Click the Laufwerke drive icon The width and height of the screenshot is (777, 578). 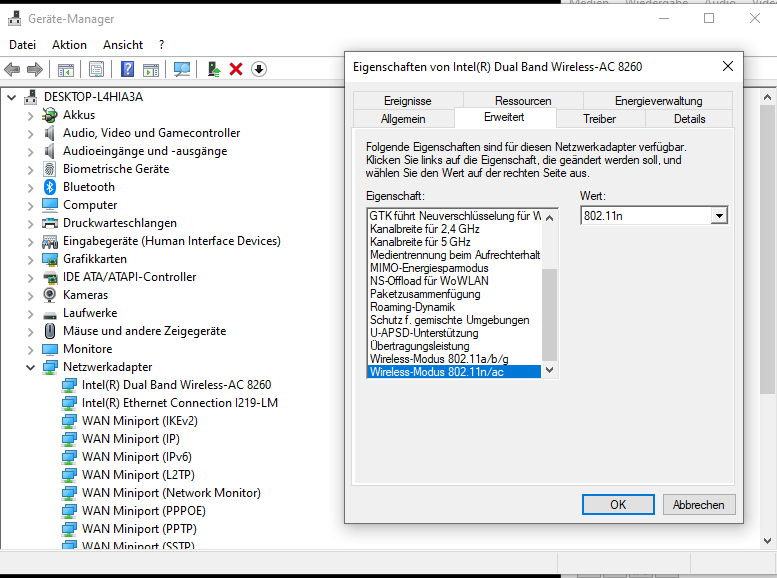point(50,315)
